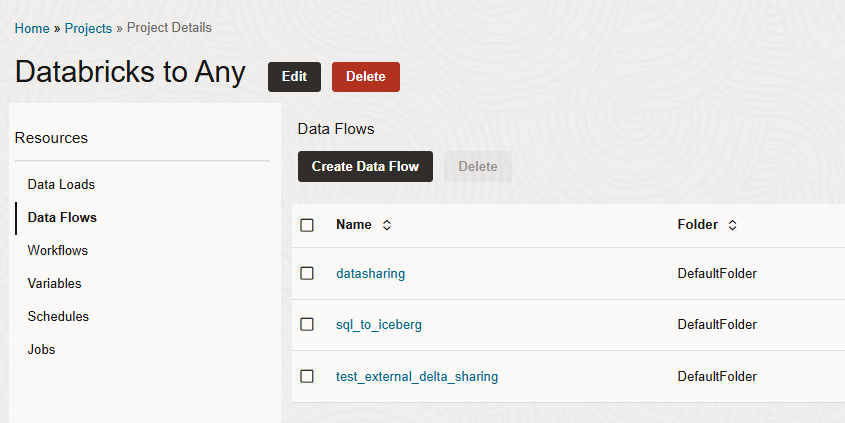Mark the test_external_delta_sharing checkbox
The width and height of the screenshot is (845, 423).
pyautogui.click(x=307, y=376)
